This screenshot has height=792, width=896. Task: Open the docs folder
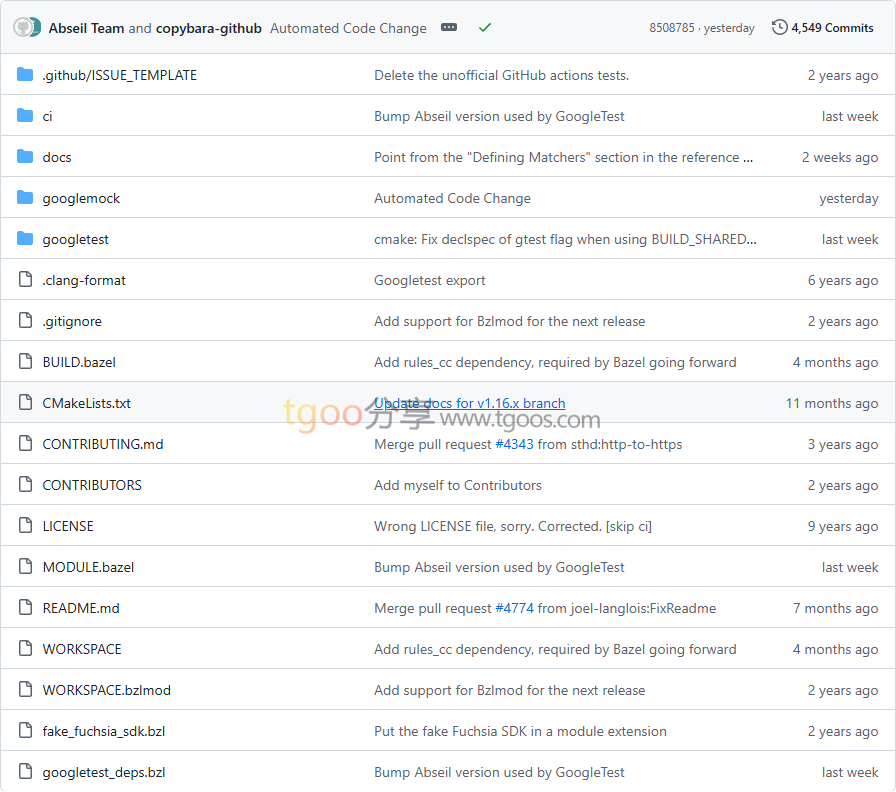point(57,158)
